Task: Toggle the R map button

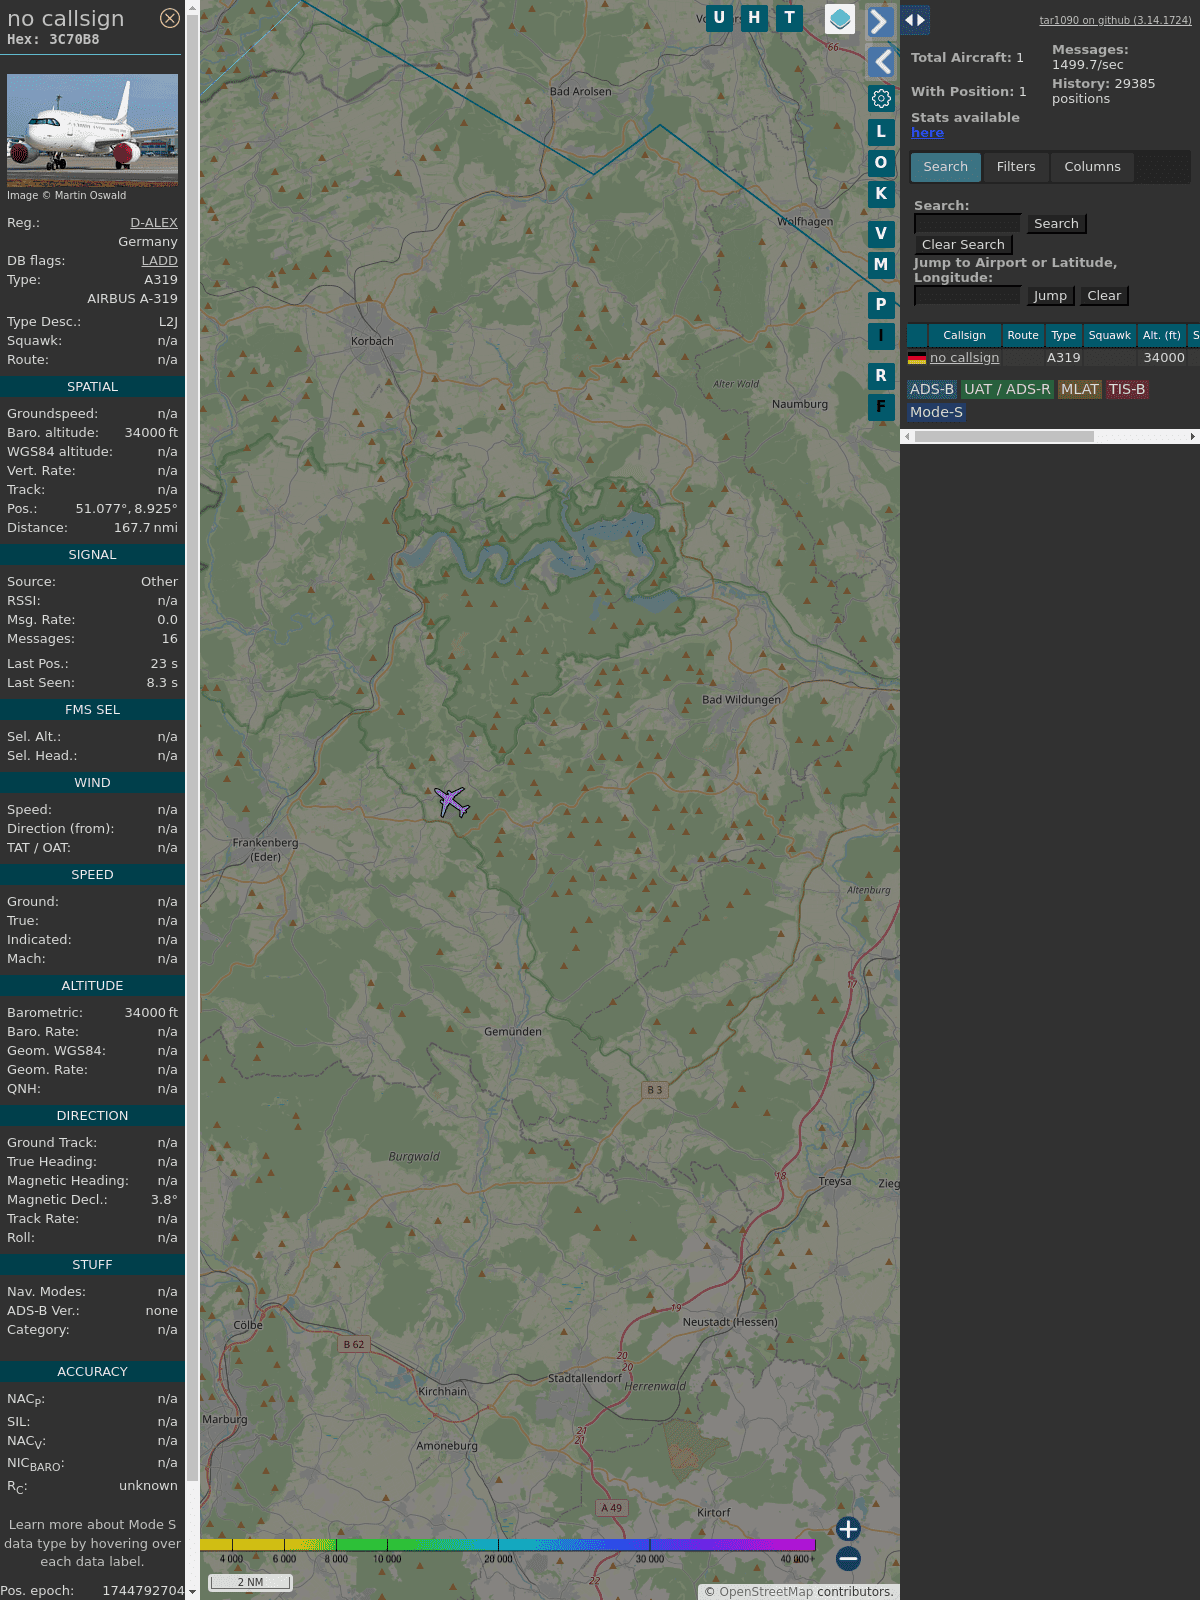Action: click(x=881, y=376)
